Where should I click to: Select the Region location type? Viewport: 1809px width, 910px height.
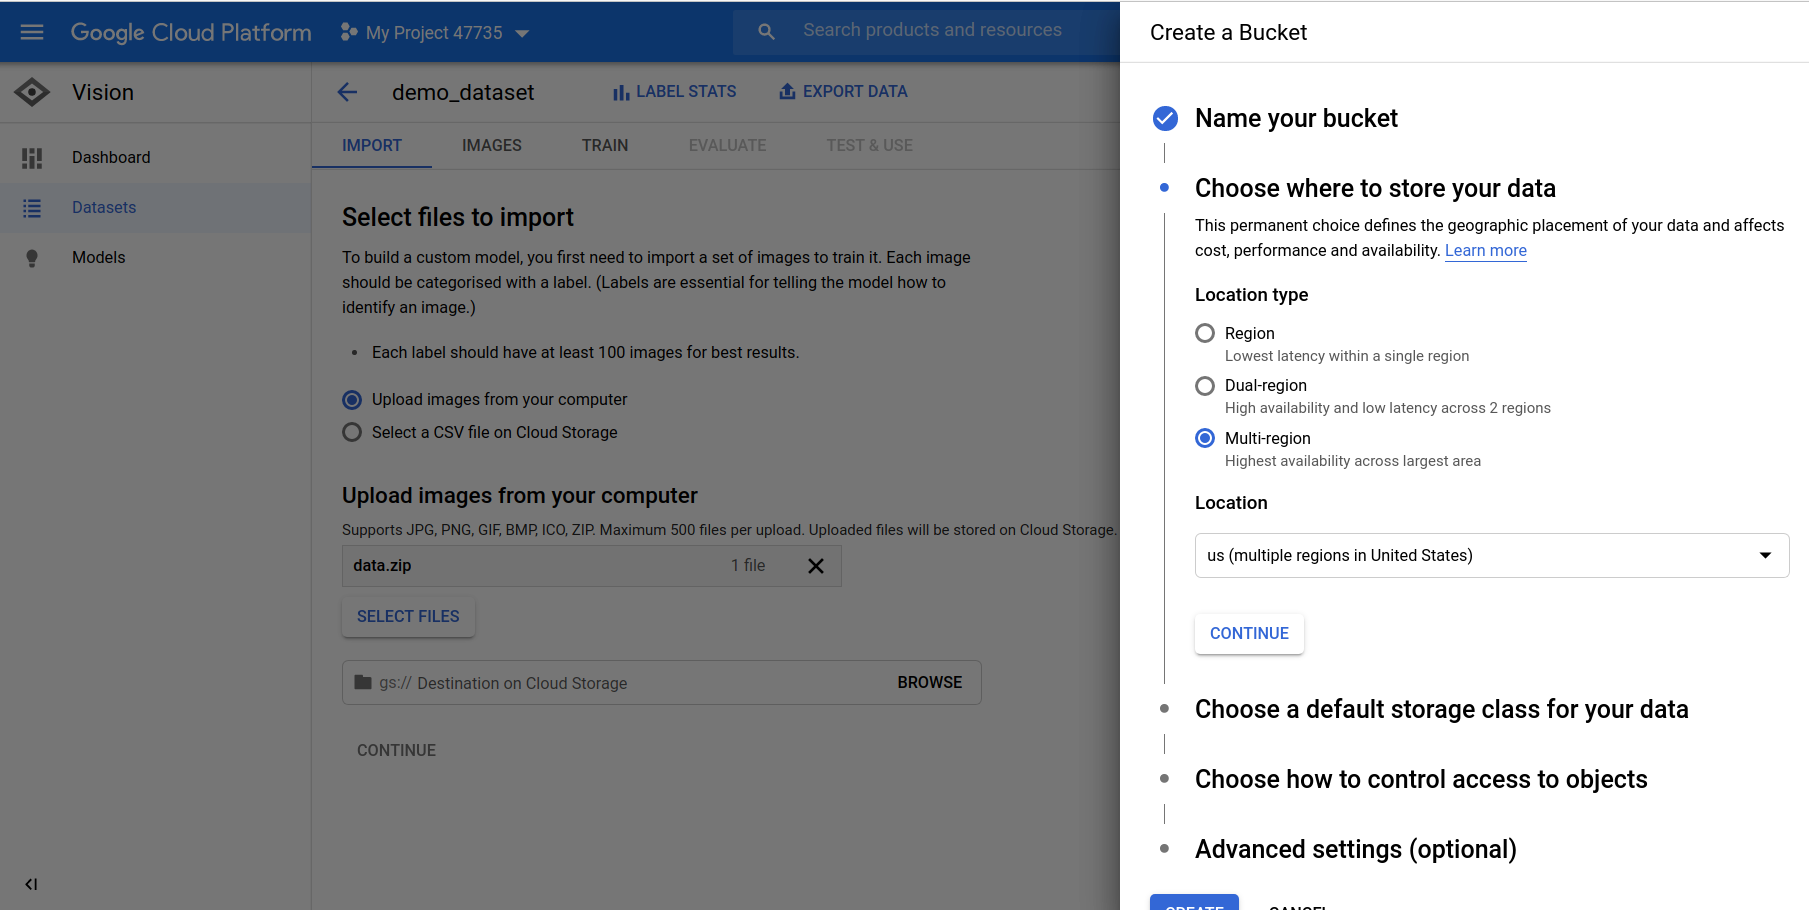pos(1205,333)
